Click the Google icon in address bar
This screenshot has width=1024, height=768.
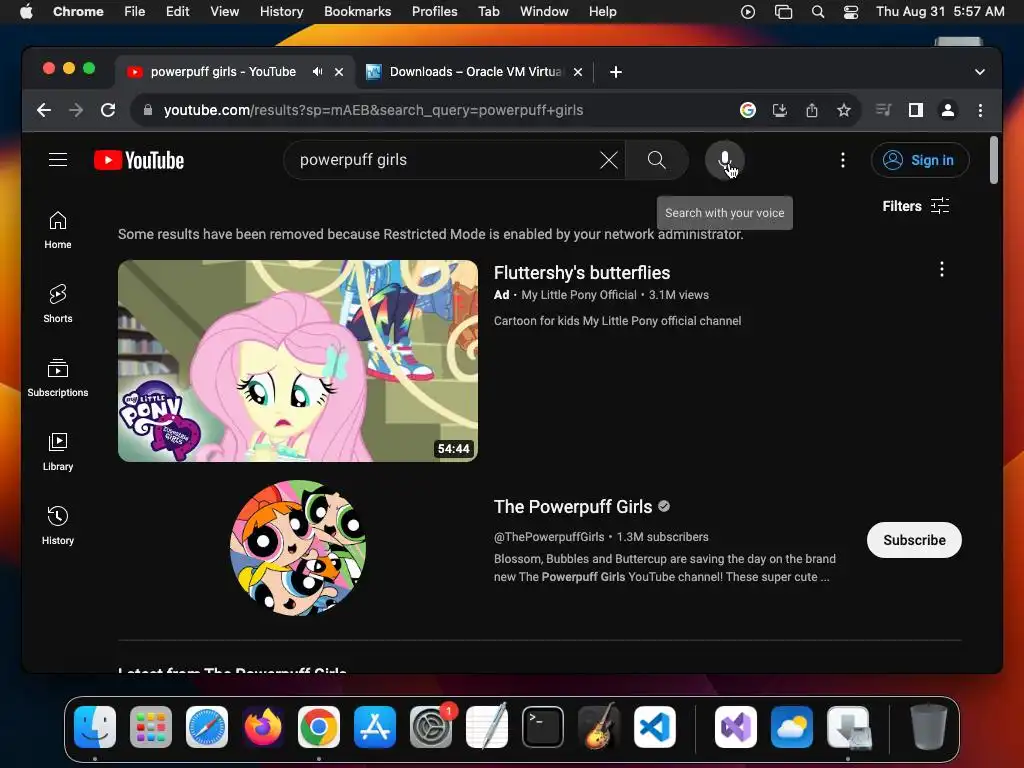pos(747,110)
